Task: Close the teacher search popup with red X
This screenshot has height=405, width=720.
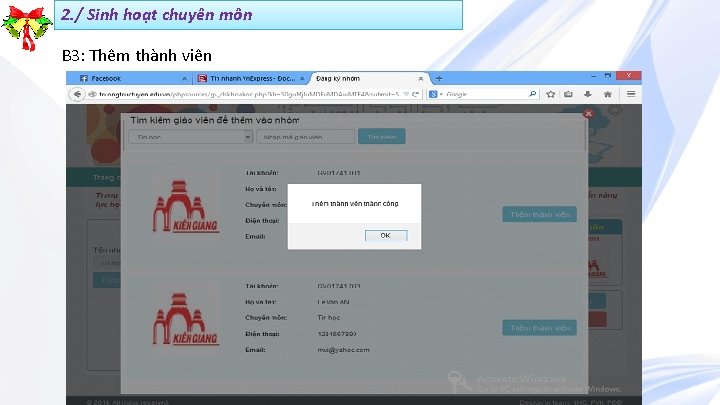Action: click(588, 113)
